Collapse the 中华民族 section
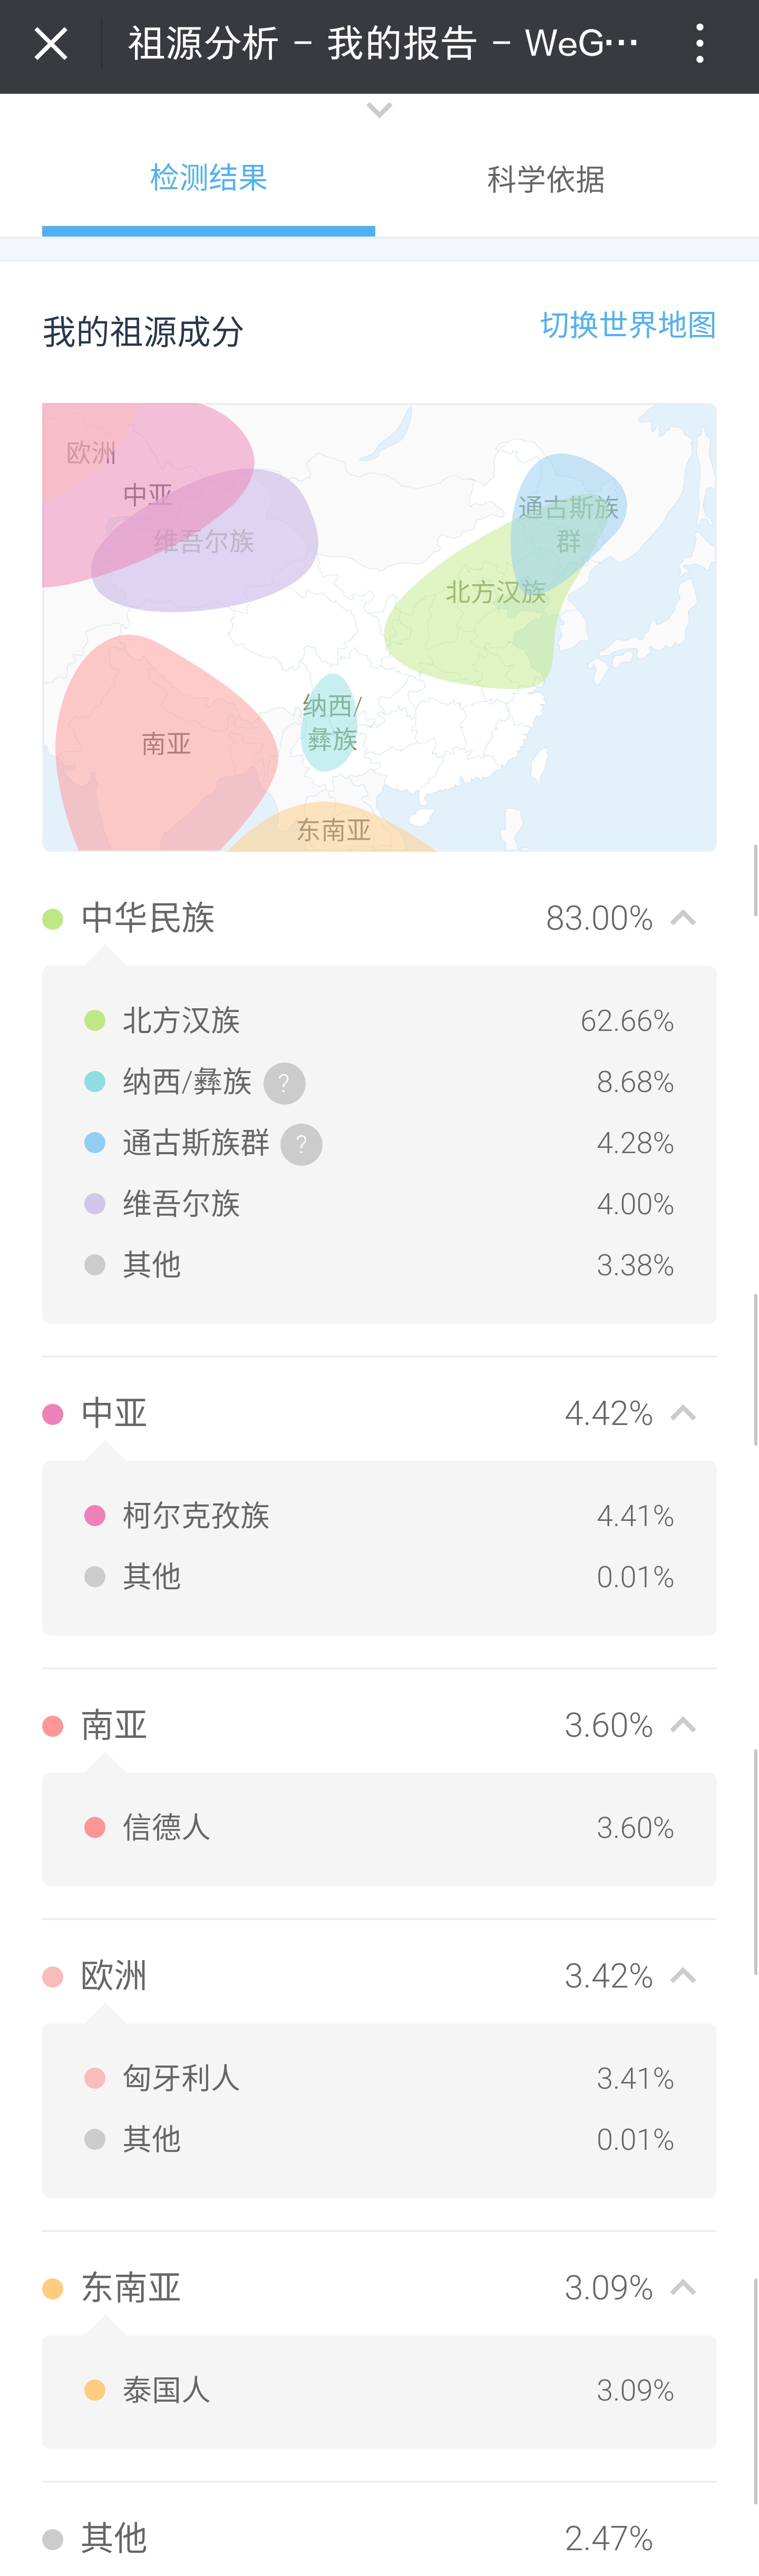Viewport: 759px width, 2576px height. pos(683,918)
